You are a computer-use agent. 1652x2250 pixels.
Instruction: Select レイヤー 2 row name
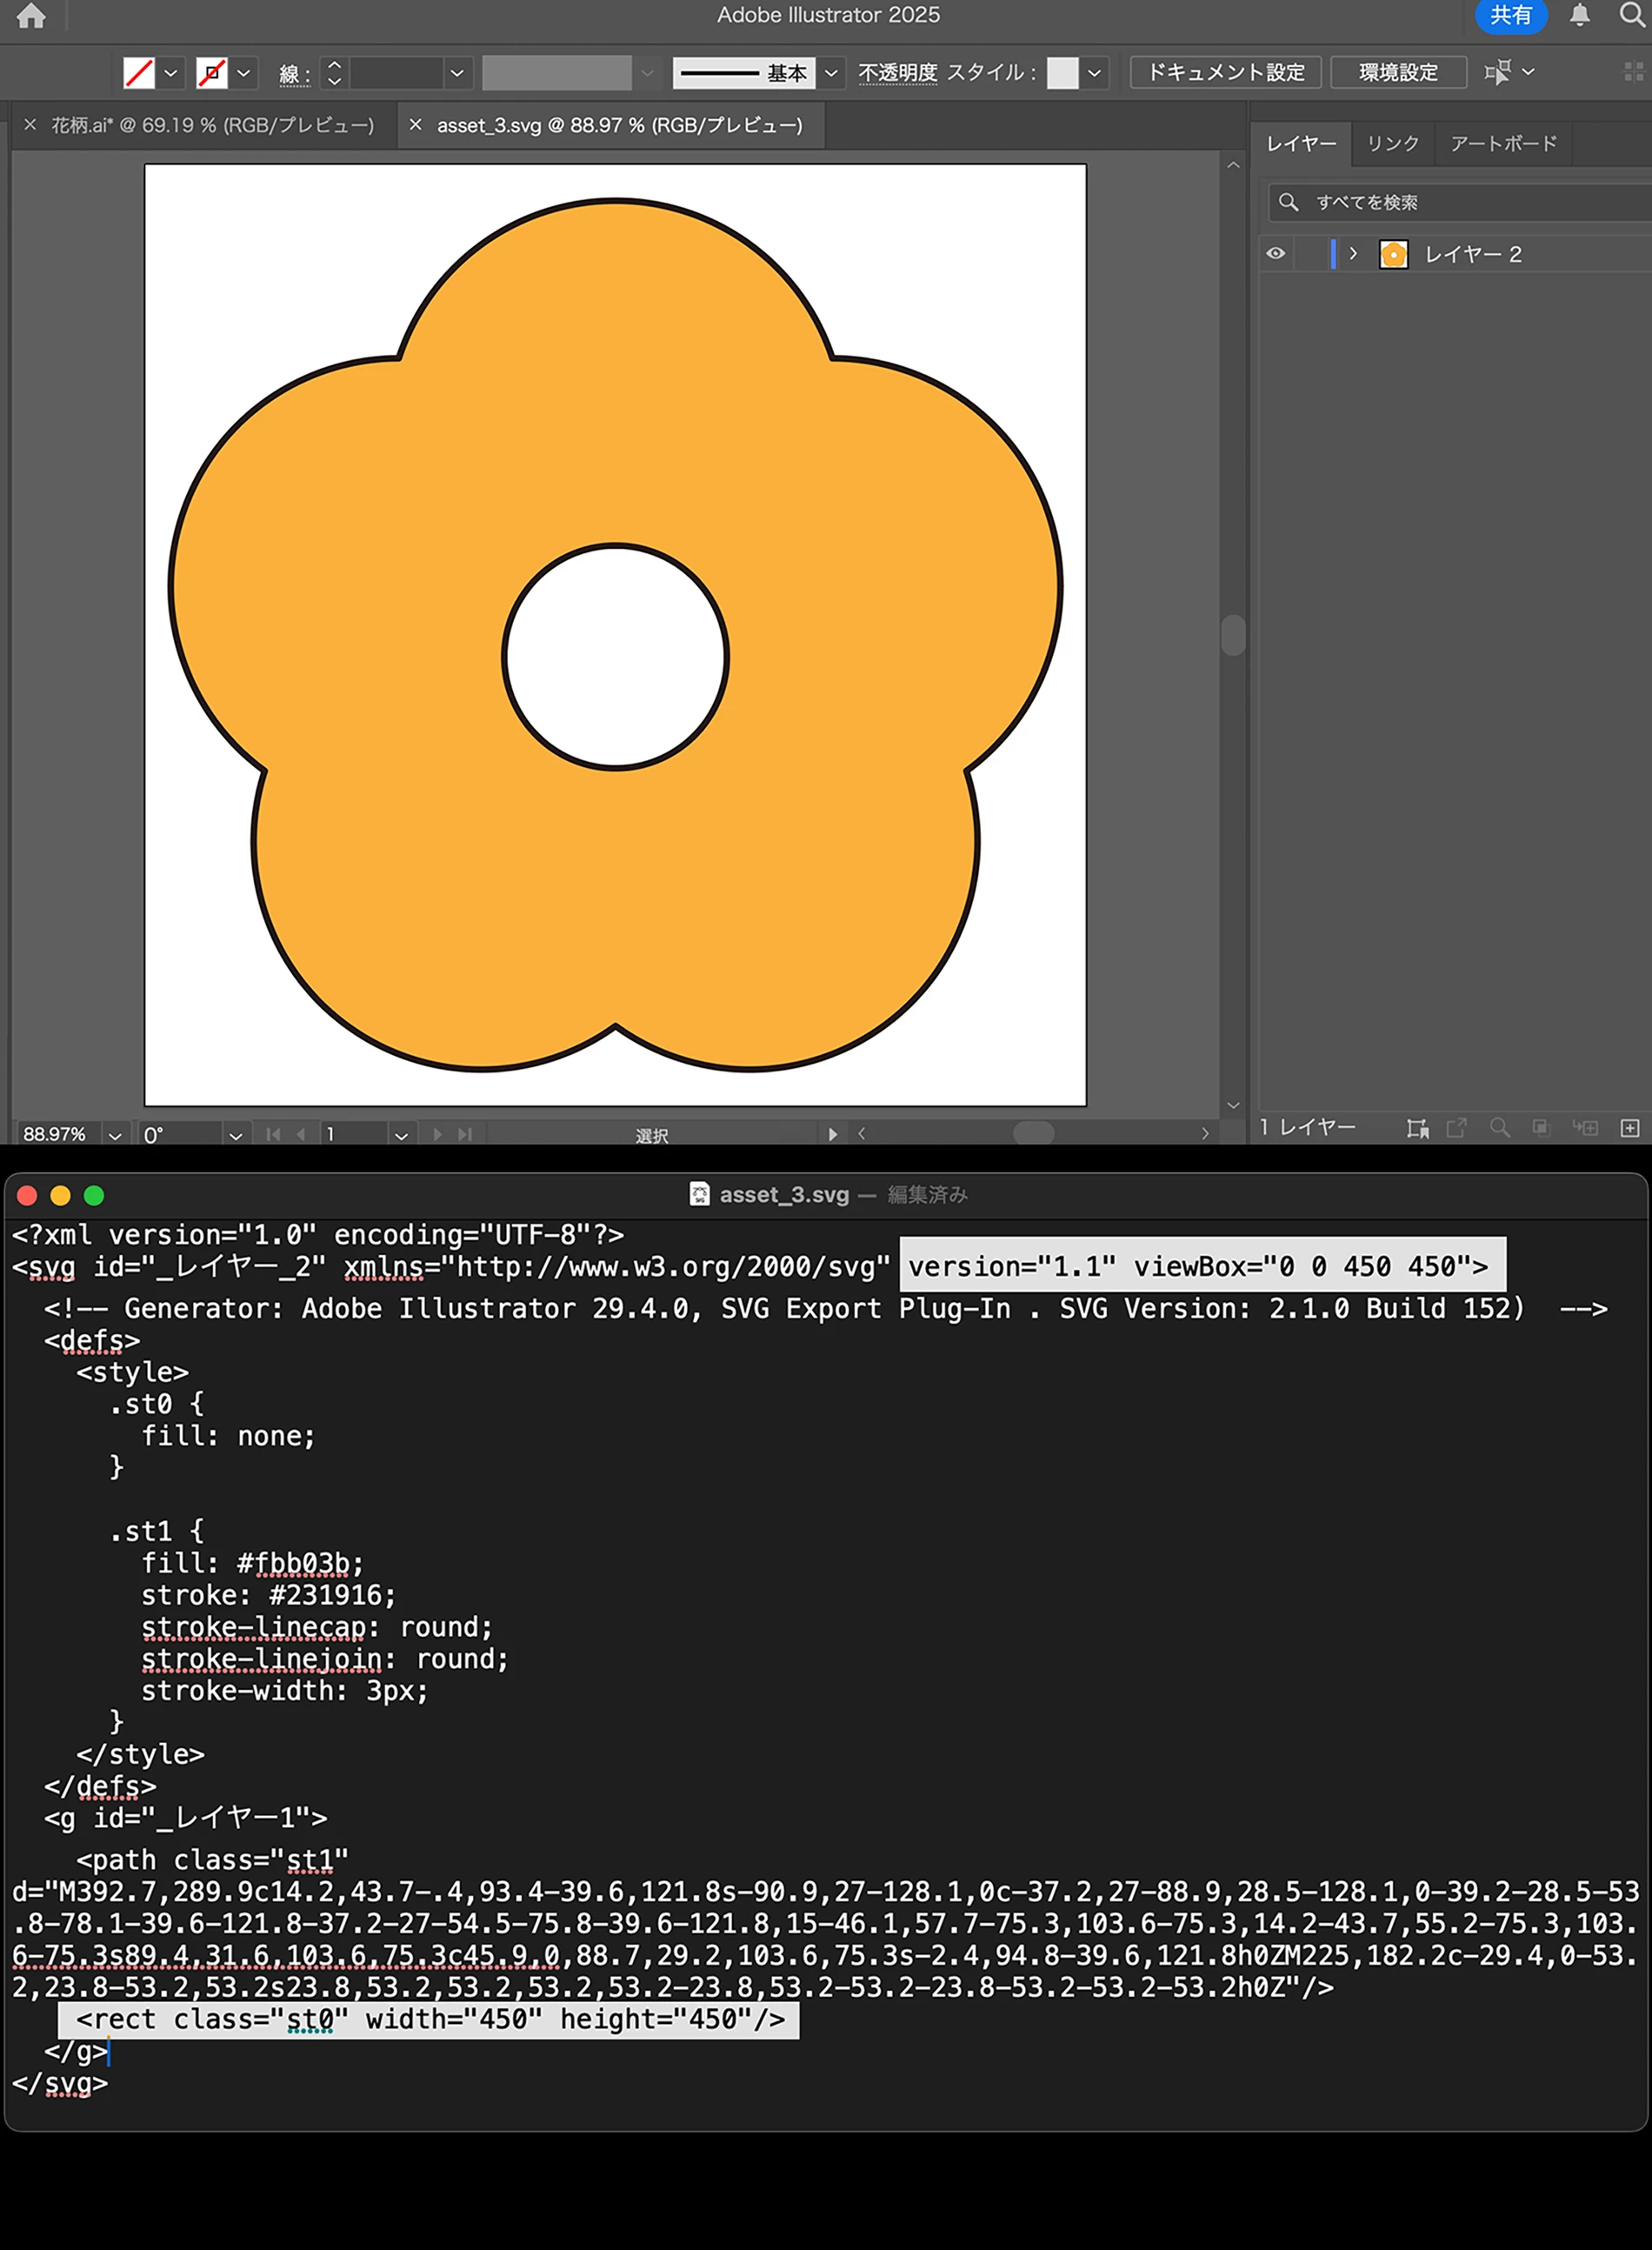pos(1473,254)
